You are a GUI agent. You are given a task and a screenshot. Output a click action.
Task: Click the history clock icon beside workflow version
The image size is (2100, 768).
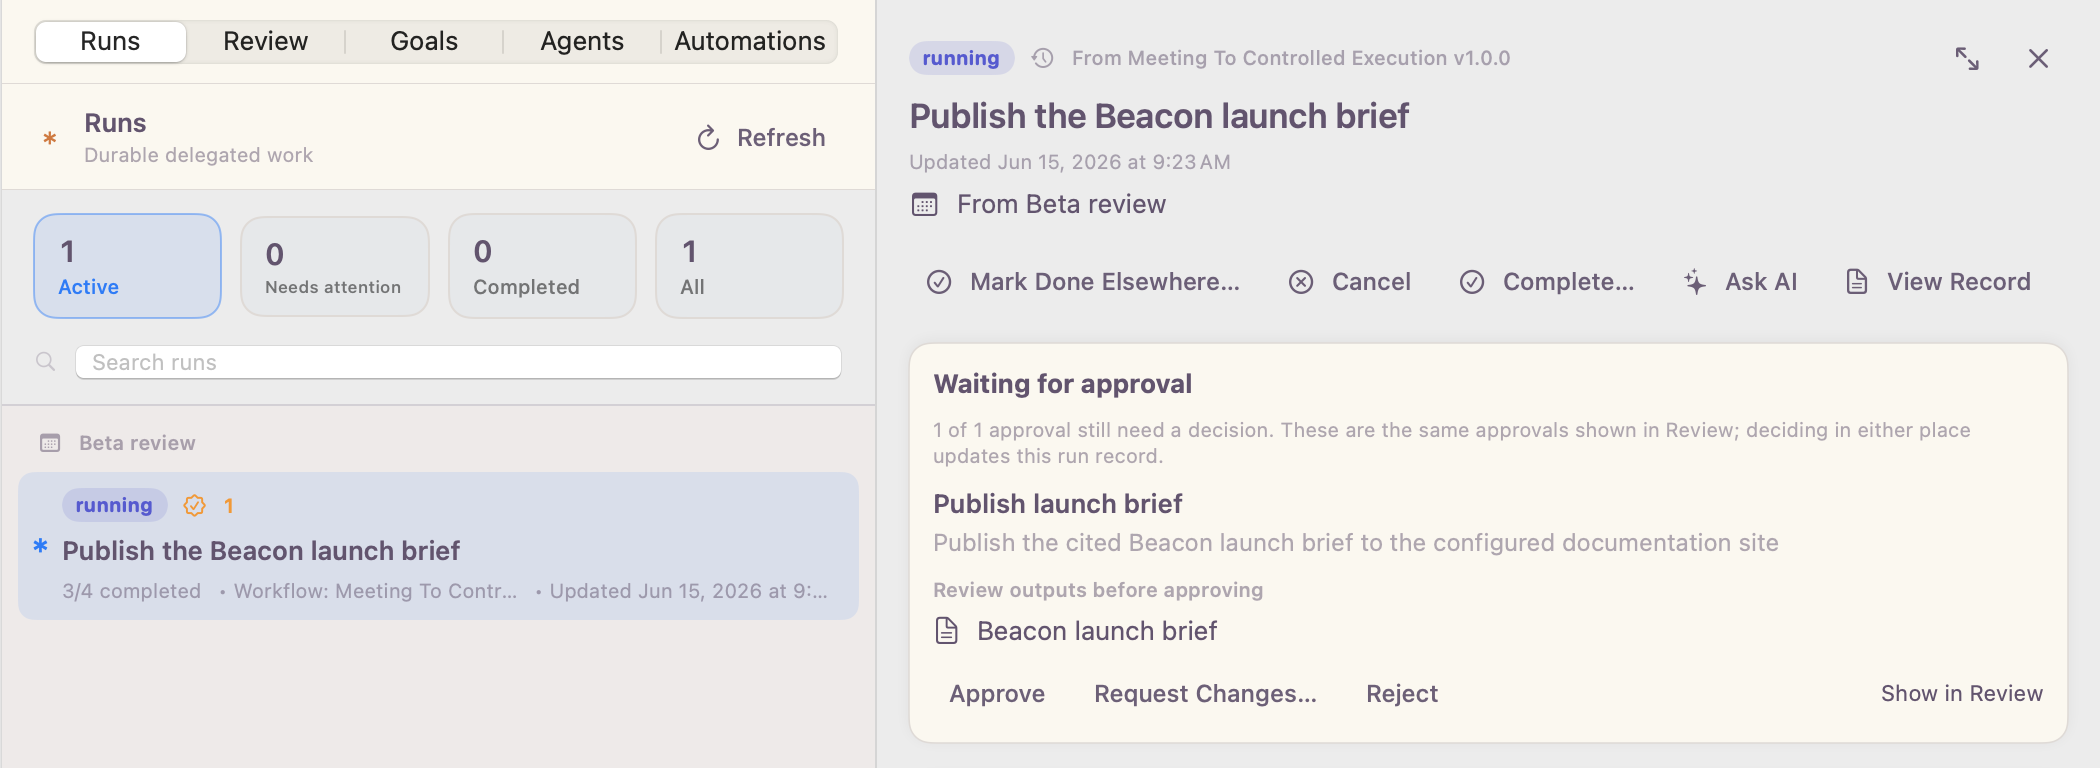tap(1043, 58)
